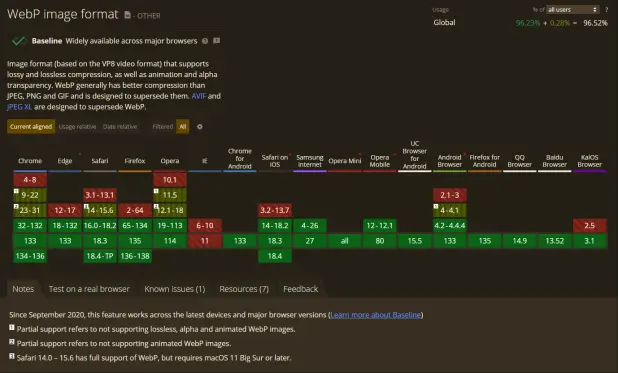This screenshot has height=373, width=618.
Task: Select the Opera Mobile 12-12.1 cell
Action: [380, 226]
